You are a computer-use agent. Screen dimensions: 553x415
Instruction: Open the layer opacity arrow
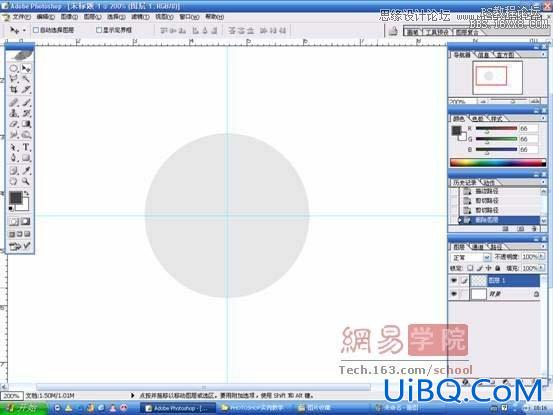point(541,257)
